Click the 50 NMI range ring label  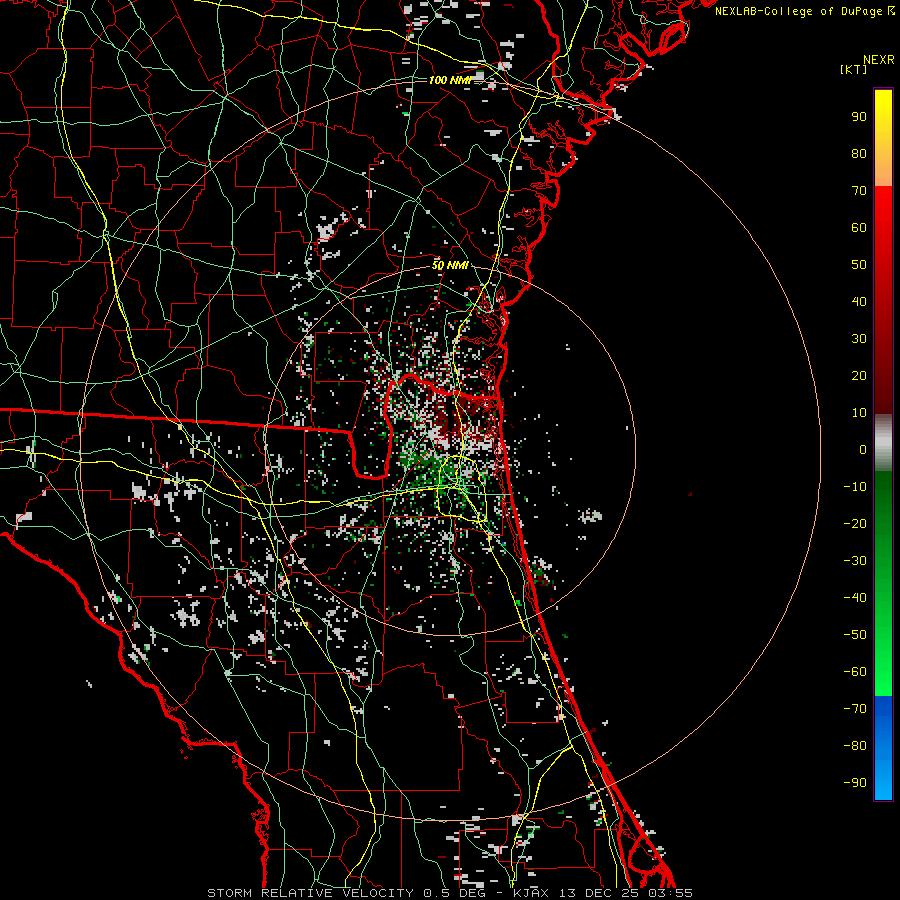450,266
